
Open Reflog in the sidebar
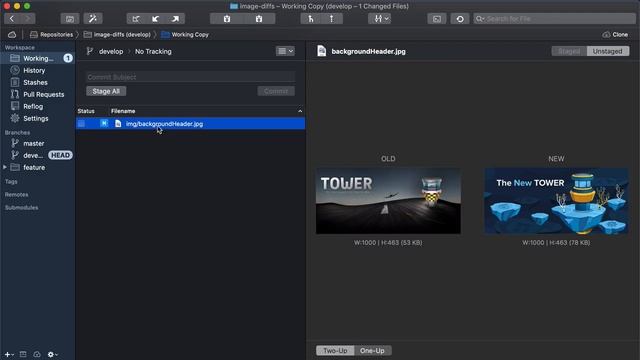(33, 107)
